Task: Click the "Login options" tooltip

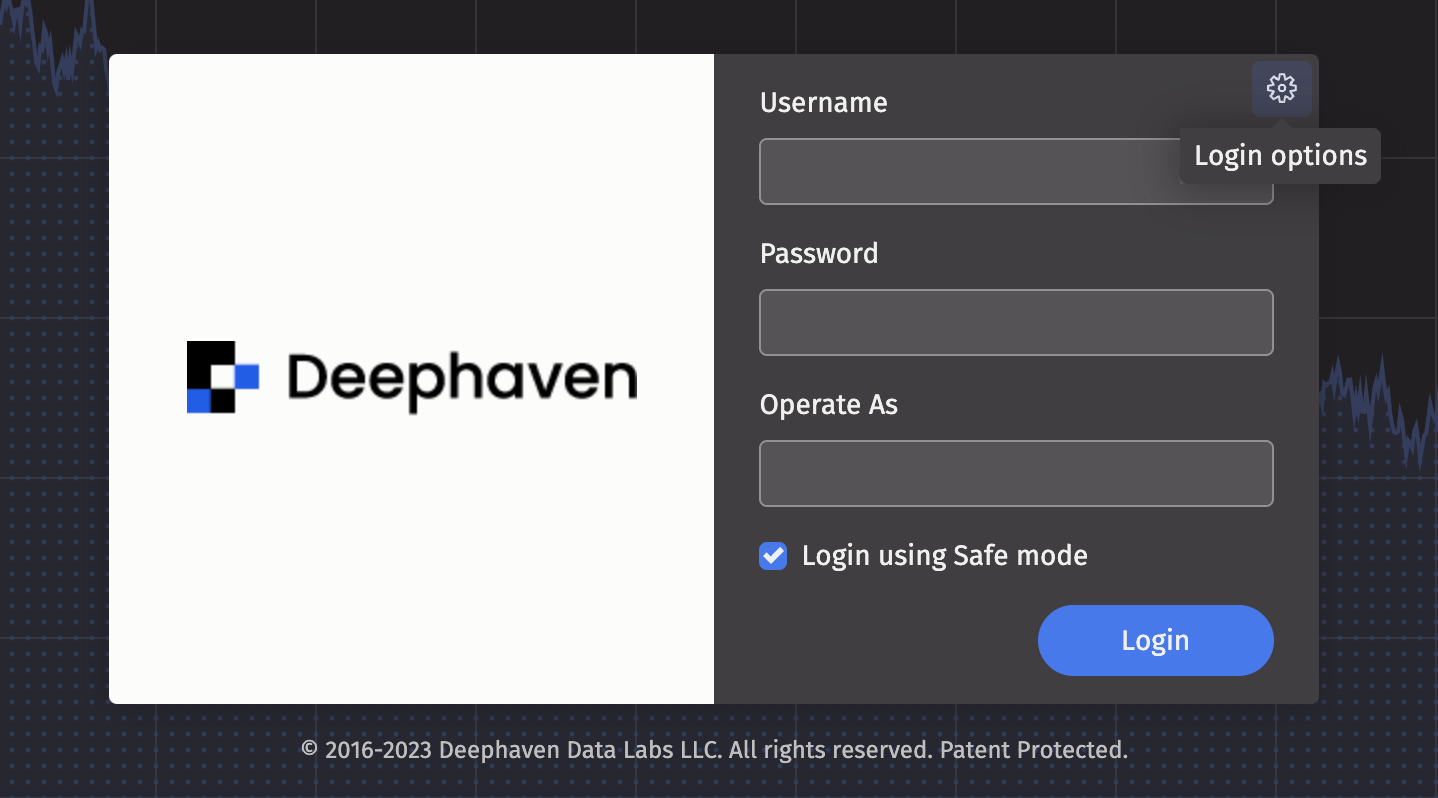Action: point(1280,156)
